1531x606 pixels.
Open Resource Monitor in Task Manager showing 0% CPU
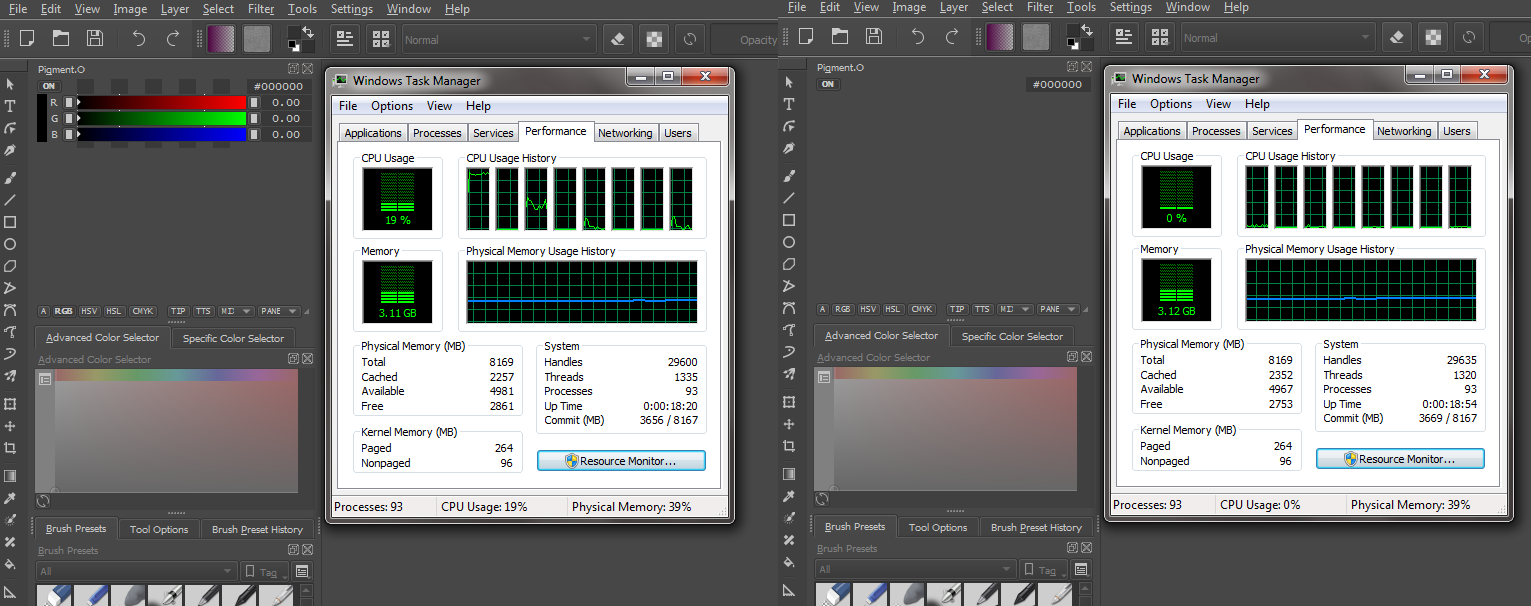click(1400, 459)
